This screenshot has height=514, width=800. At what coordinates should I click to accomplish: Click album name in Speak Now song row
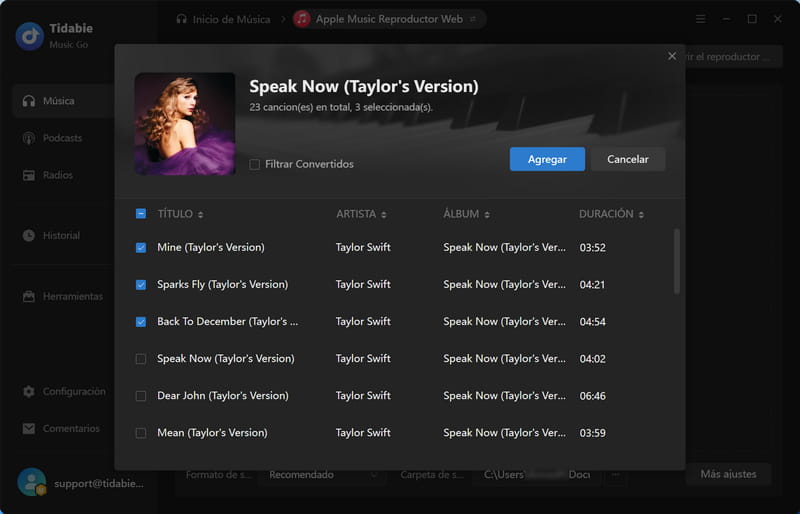coord(504,359)
